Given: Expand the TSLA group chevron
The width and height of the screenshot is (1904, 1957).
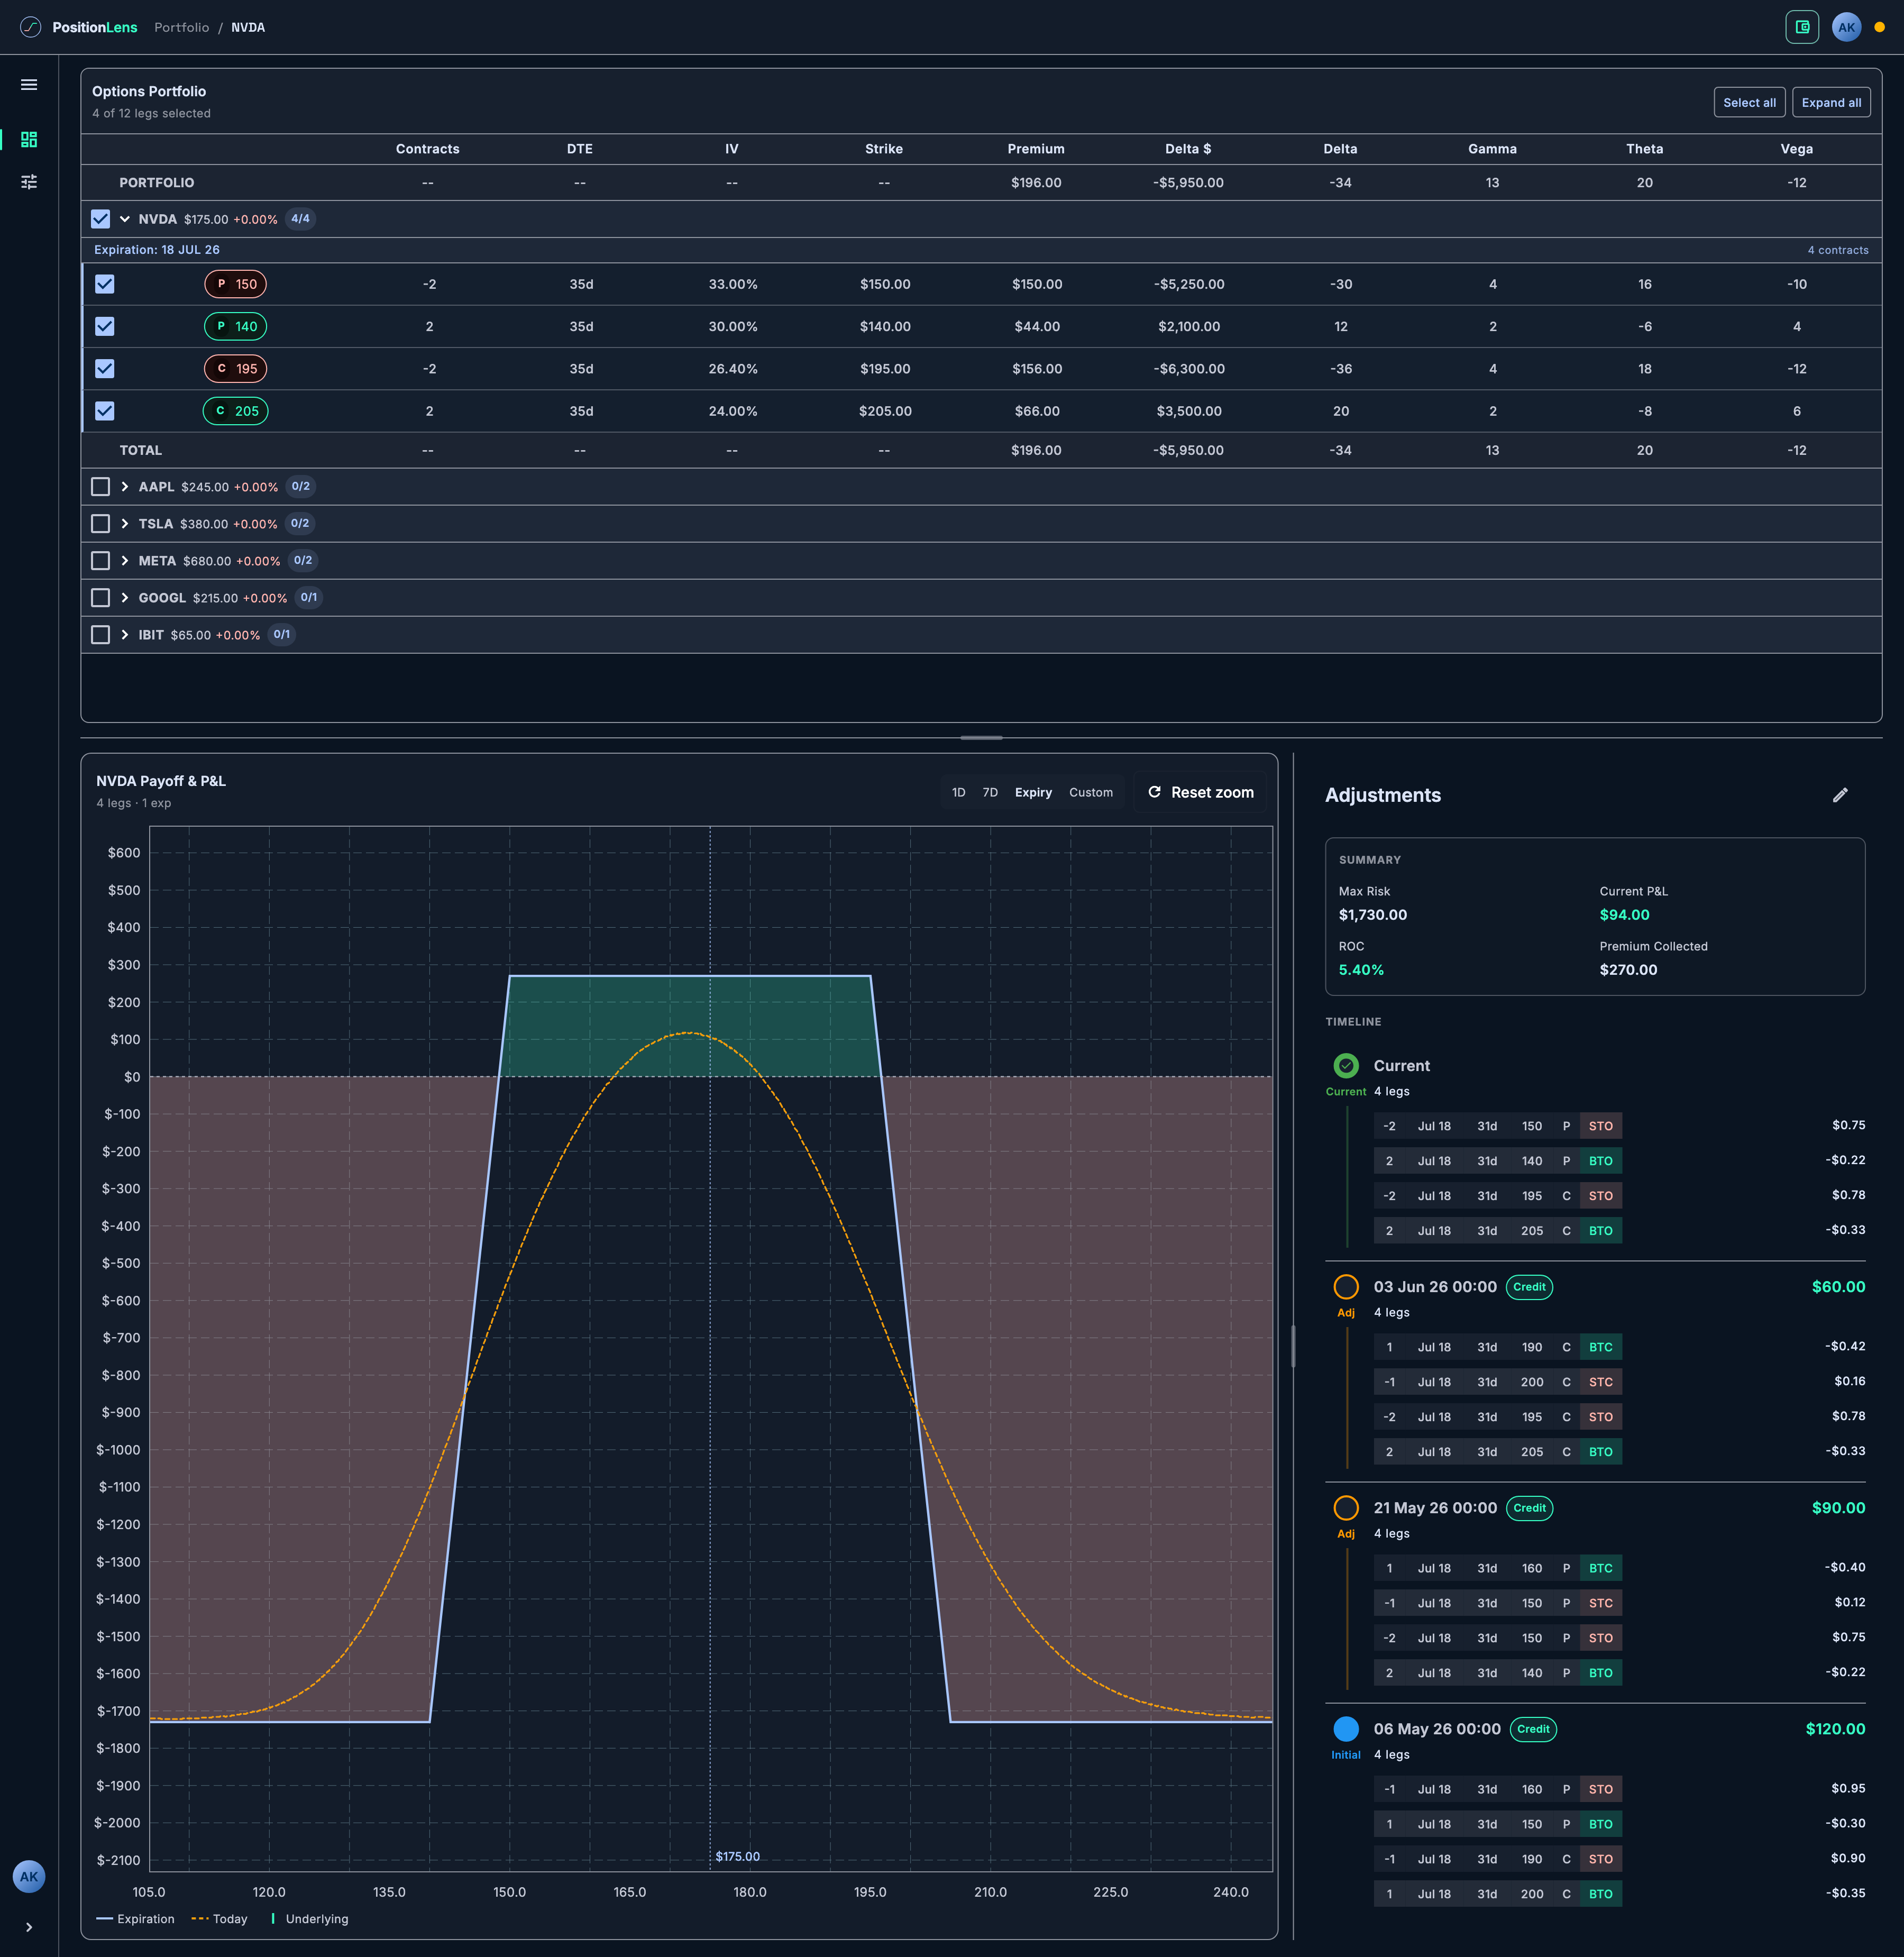Looking at the screenshot, I should (x=125, y=524).
